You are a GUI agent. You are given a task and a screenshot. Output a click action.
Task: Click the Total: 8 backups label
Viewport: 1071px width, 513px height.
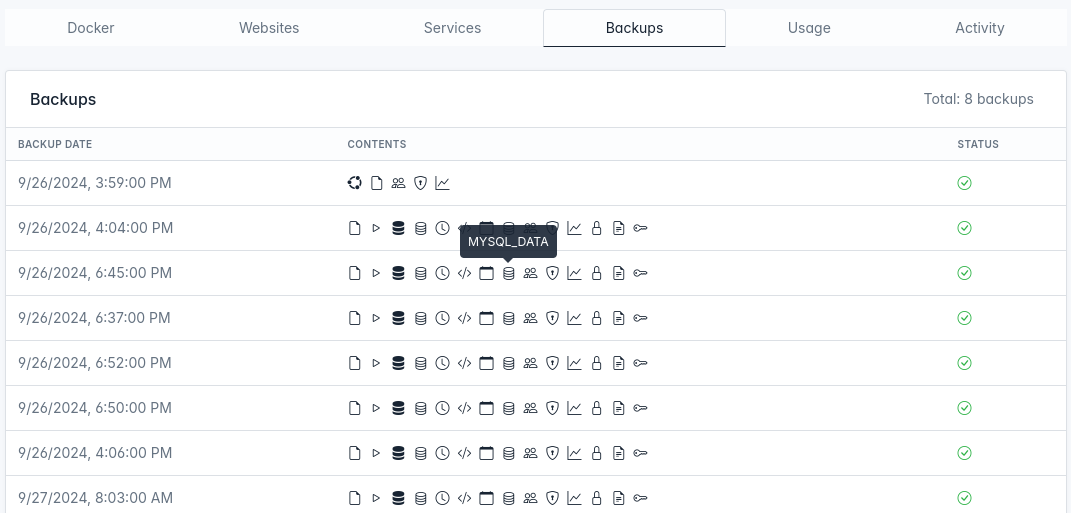click(x=979, y=99)
